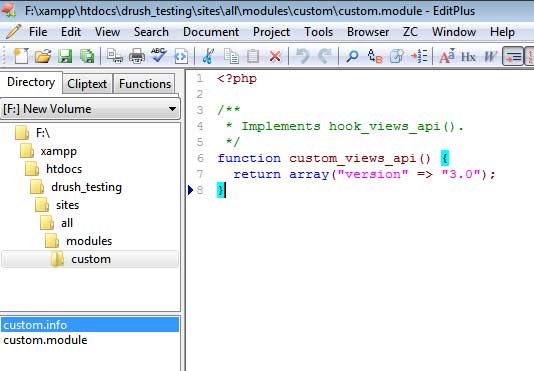Open the Help menu
534x371 pixels.
pyautogui.click(x=502, y=32)
